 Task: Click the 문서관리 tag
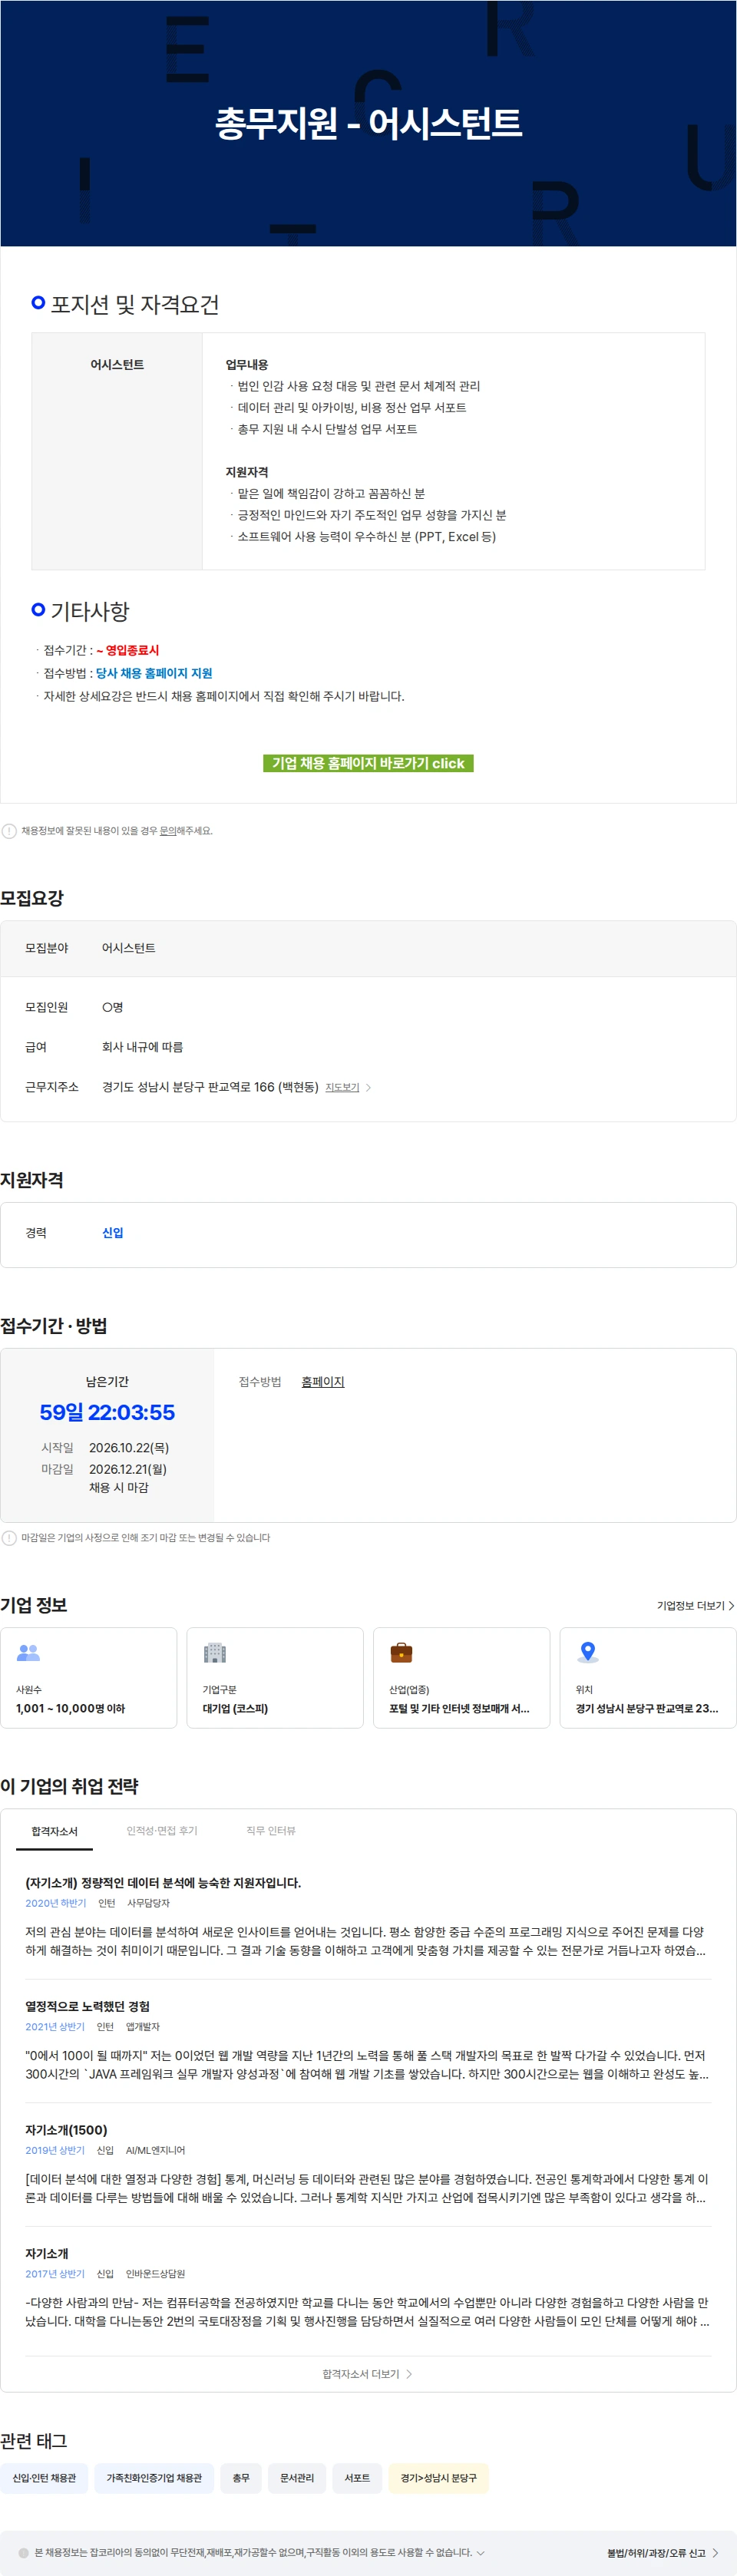pos(297,2477)
